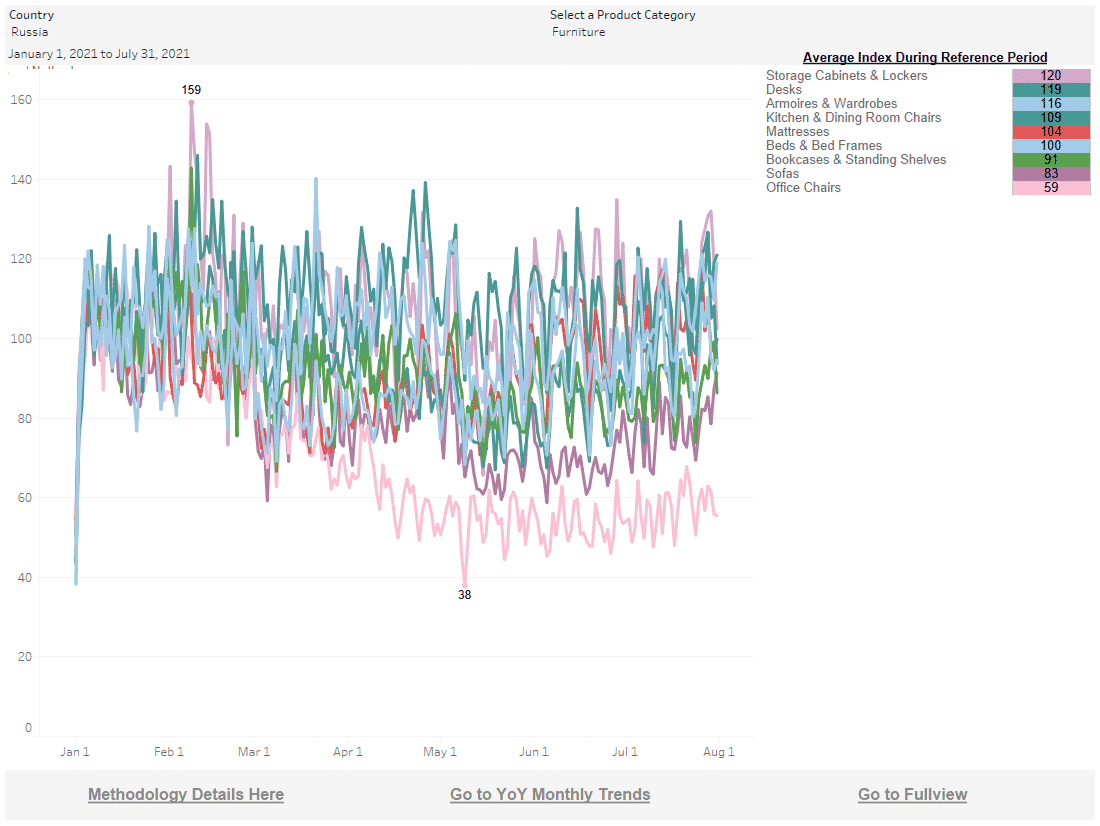Click the Beds & Bed Frames legend label
The image size is (1100, 826).
pos(823,146)
